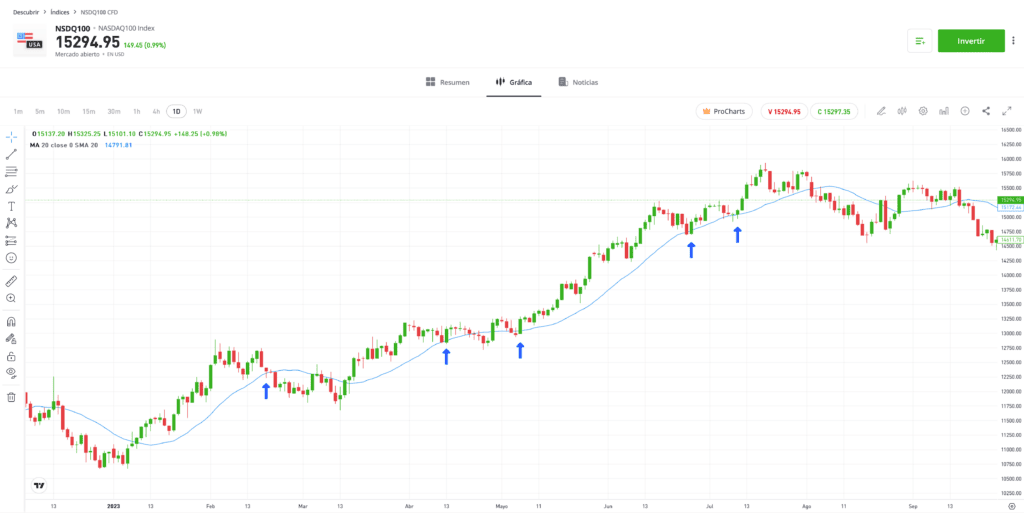The height and width of the screenshot is (513, 1024).
Task: Open the emoji sticker tool
Action: (x=11, y=258)
